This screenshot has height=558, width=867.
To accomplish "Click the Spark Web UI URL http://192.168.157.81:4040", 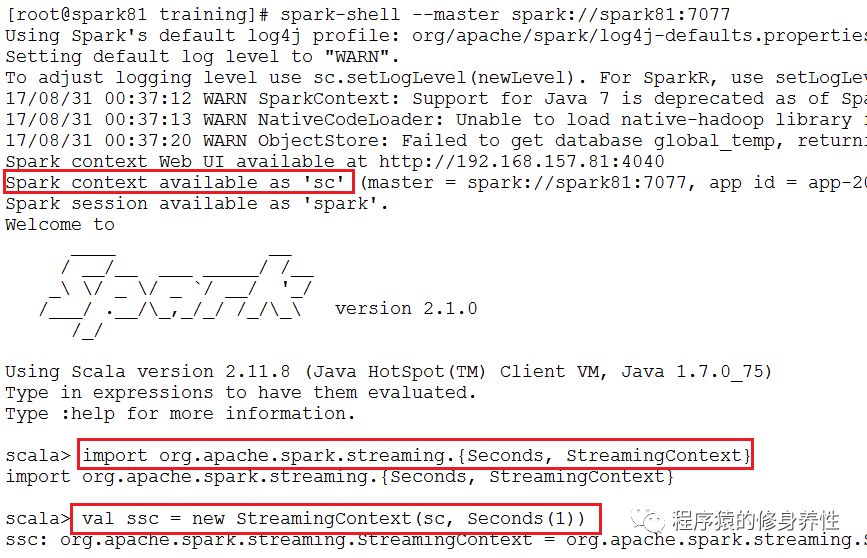I will [521, 161].
